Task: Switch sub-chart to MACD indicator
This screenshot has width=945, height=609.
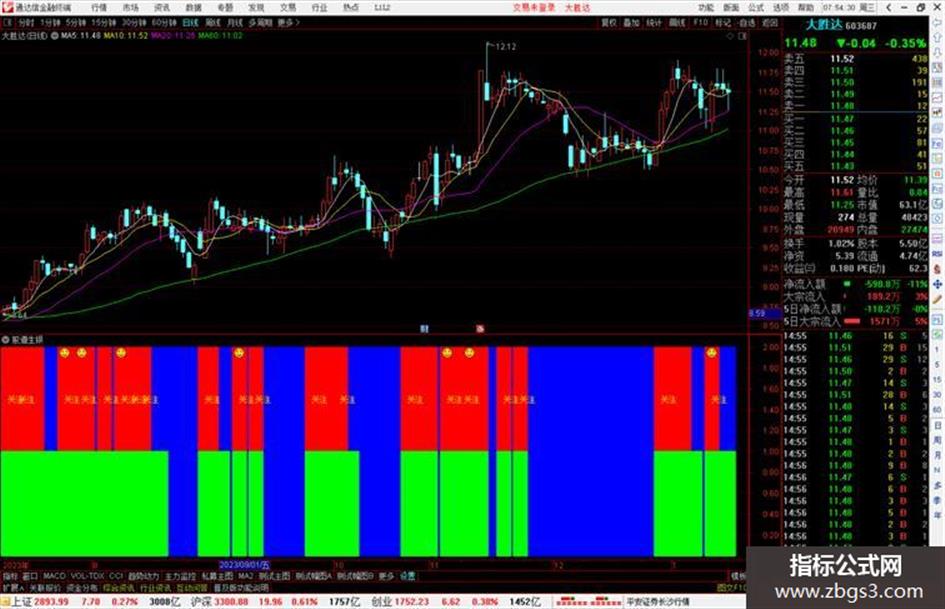Action: point(54,576)
